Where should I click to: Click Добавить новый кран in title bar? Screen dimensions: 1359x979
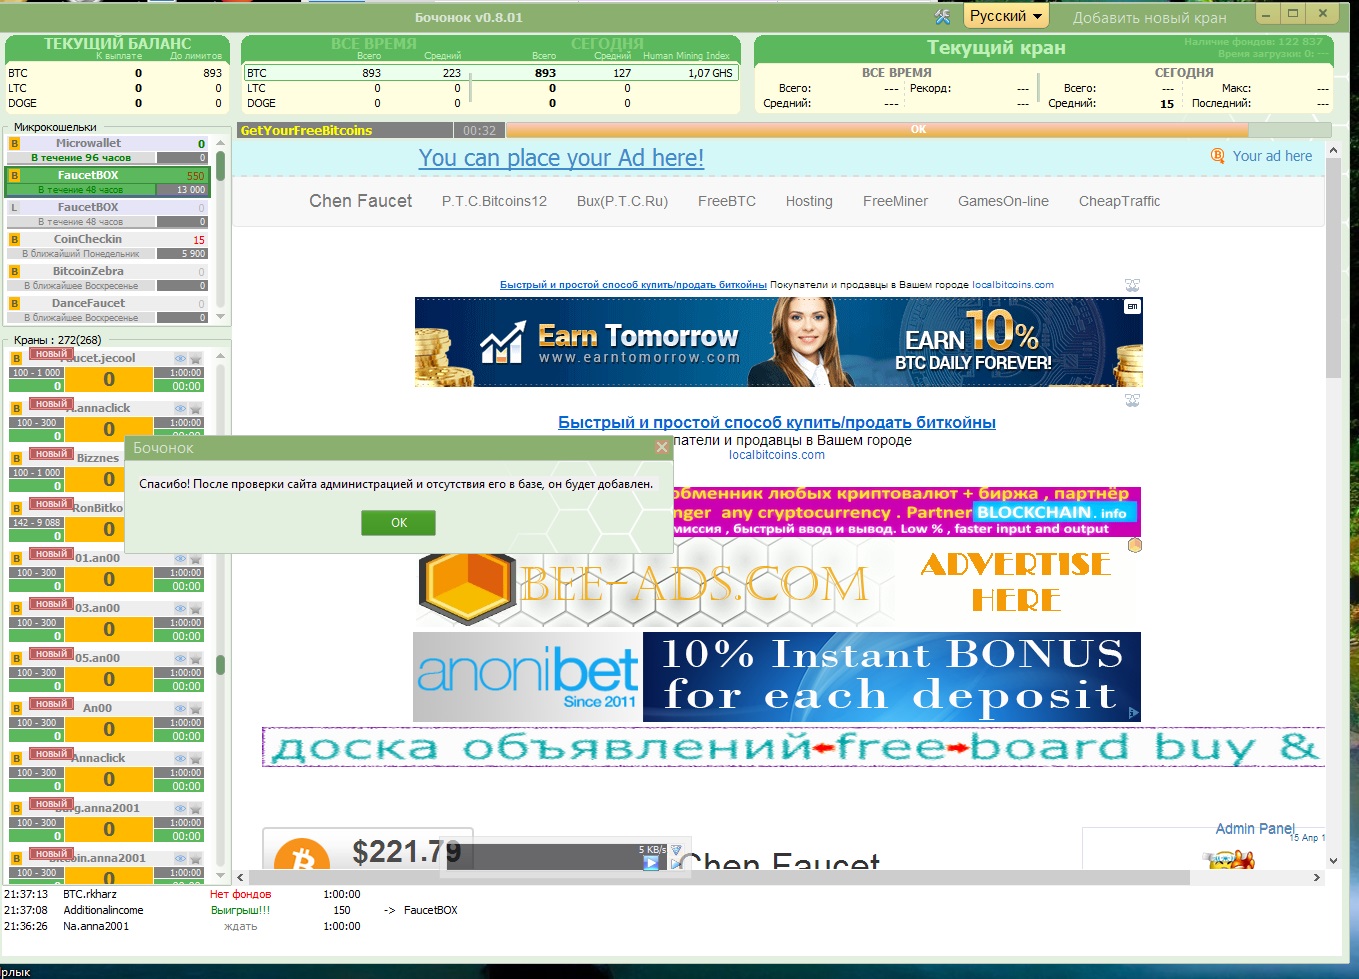1149,17
